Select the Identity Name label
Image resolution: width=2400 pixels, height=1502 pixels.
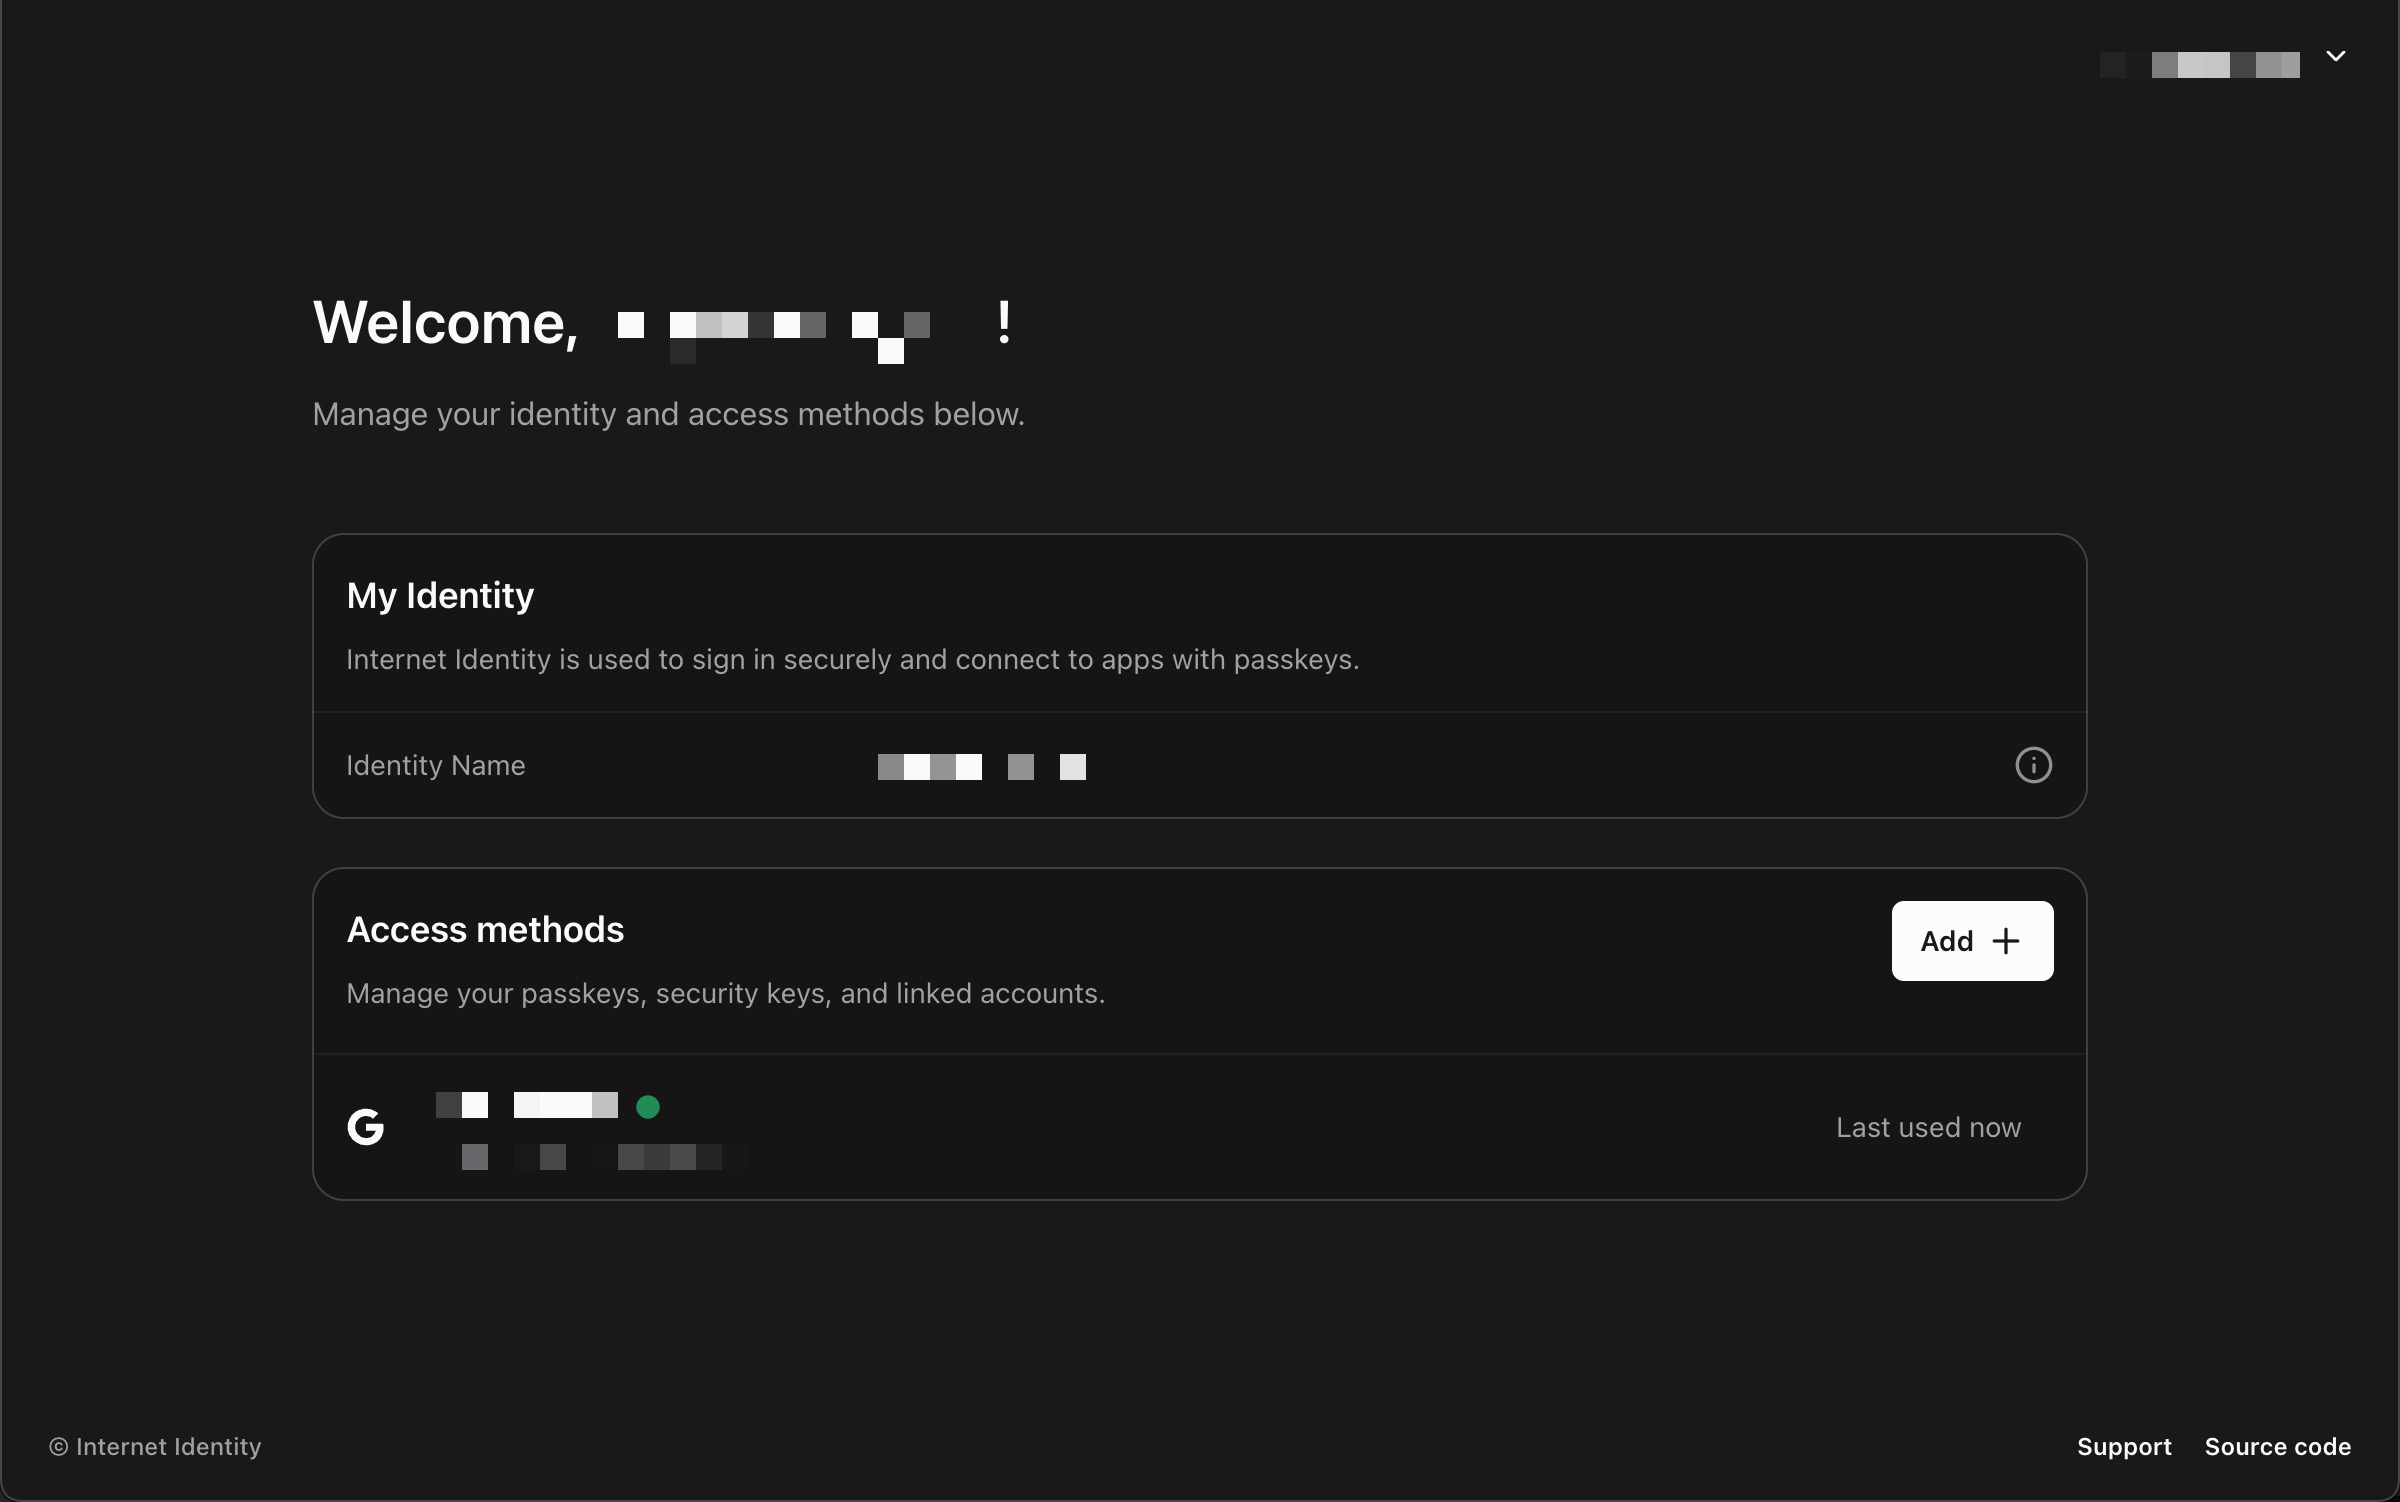point(435,765)
